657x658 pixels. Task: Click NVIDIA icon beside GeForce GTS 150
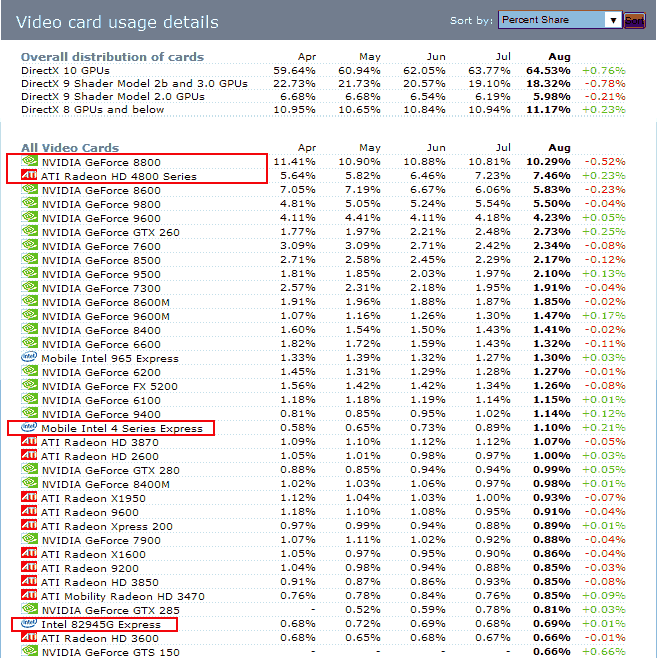[x=29, y=651]
